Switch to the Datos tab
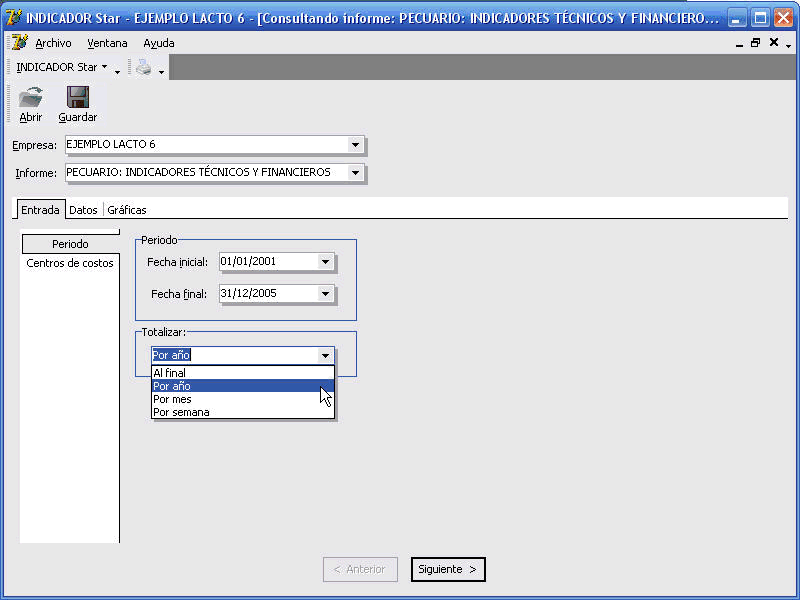This screenshot has height=600, width=800. (x=83, y=210)
